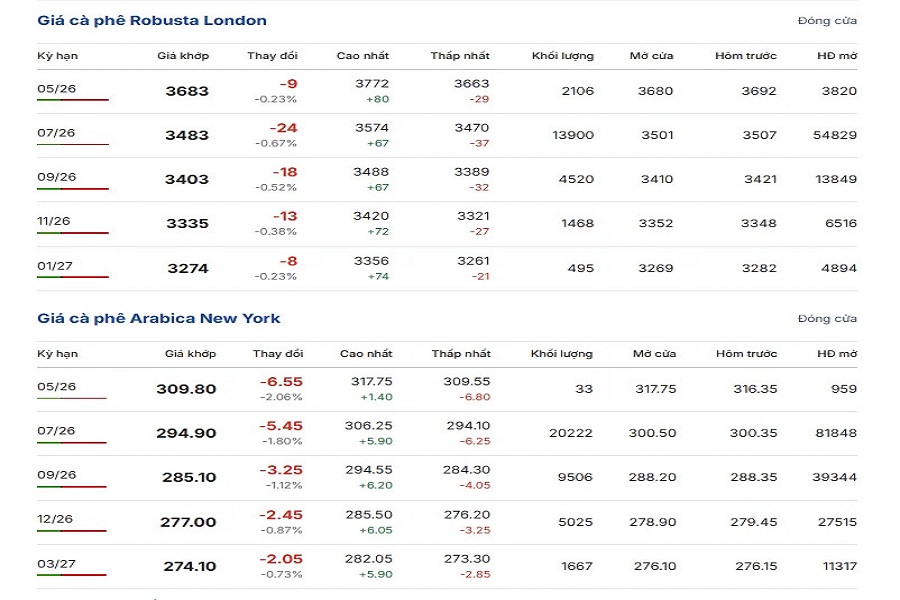Screen dimensions: 900x600
Task: Click the open interest value 81848
Action: tap(836, 433)
